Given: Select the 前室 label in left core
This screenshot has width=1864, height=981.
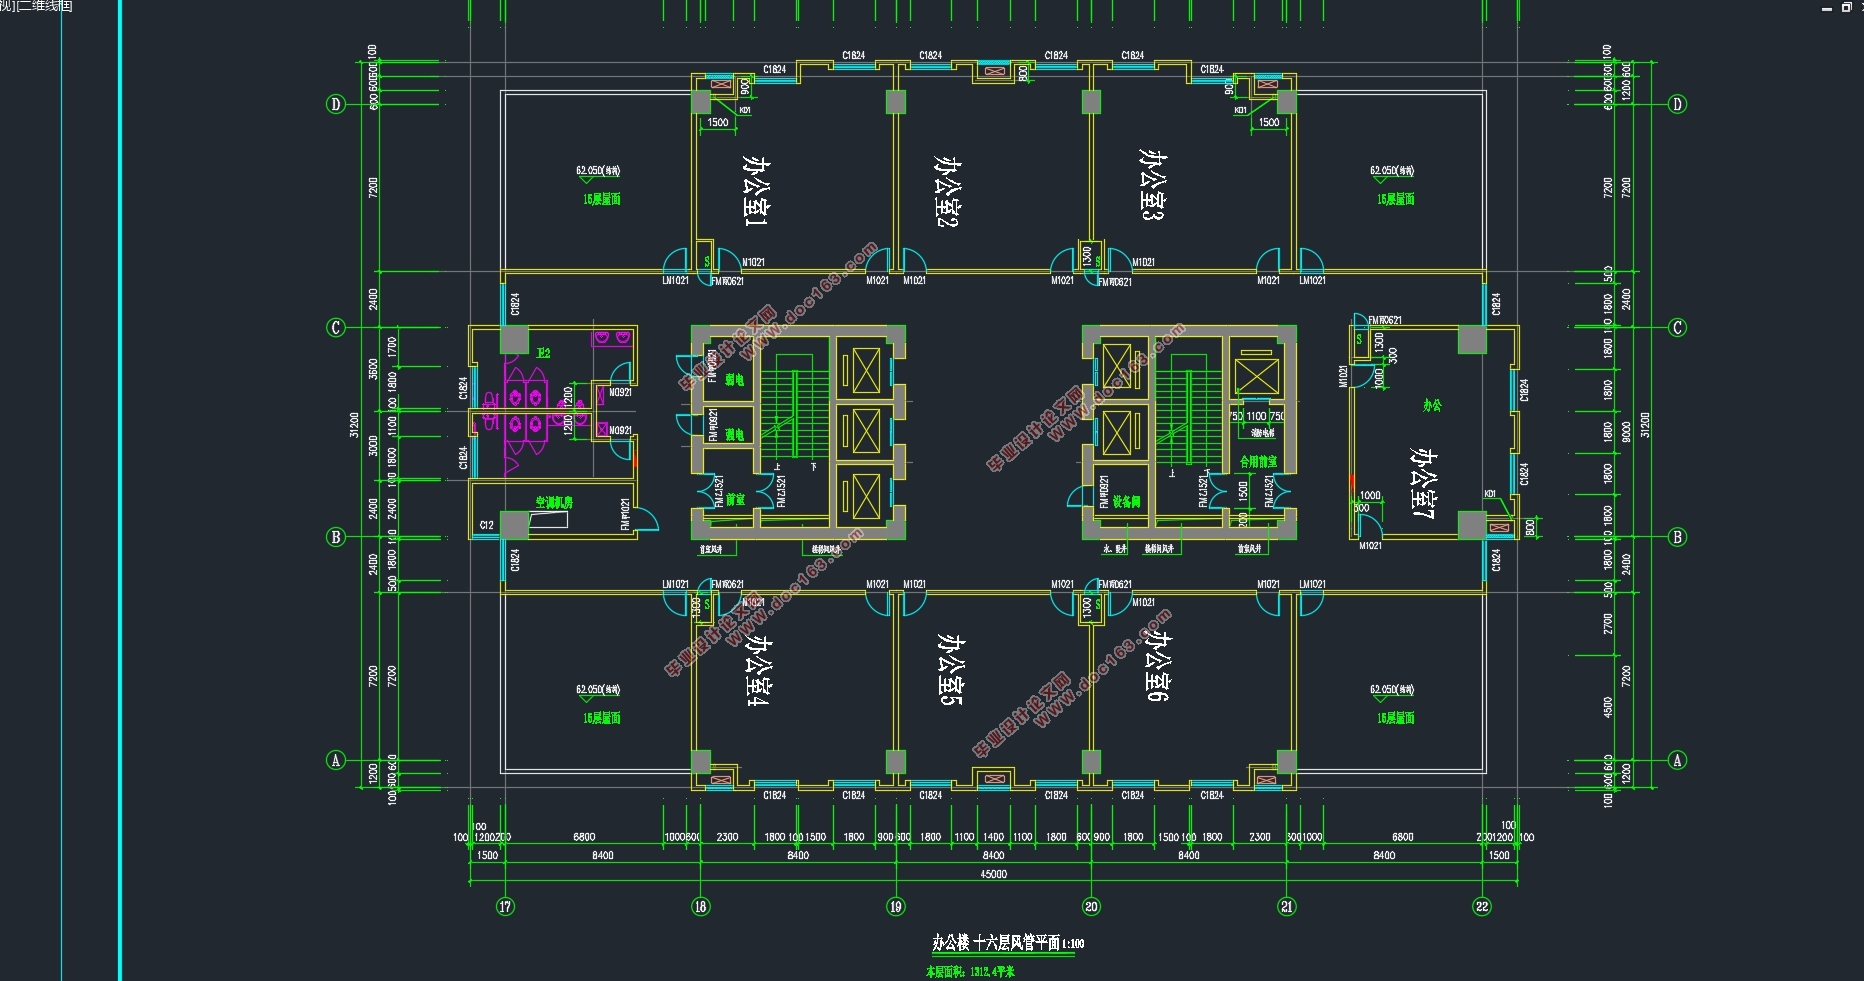Looking at the screenshot, I should (735, 500).
